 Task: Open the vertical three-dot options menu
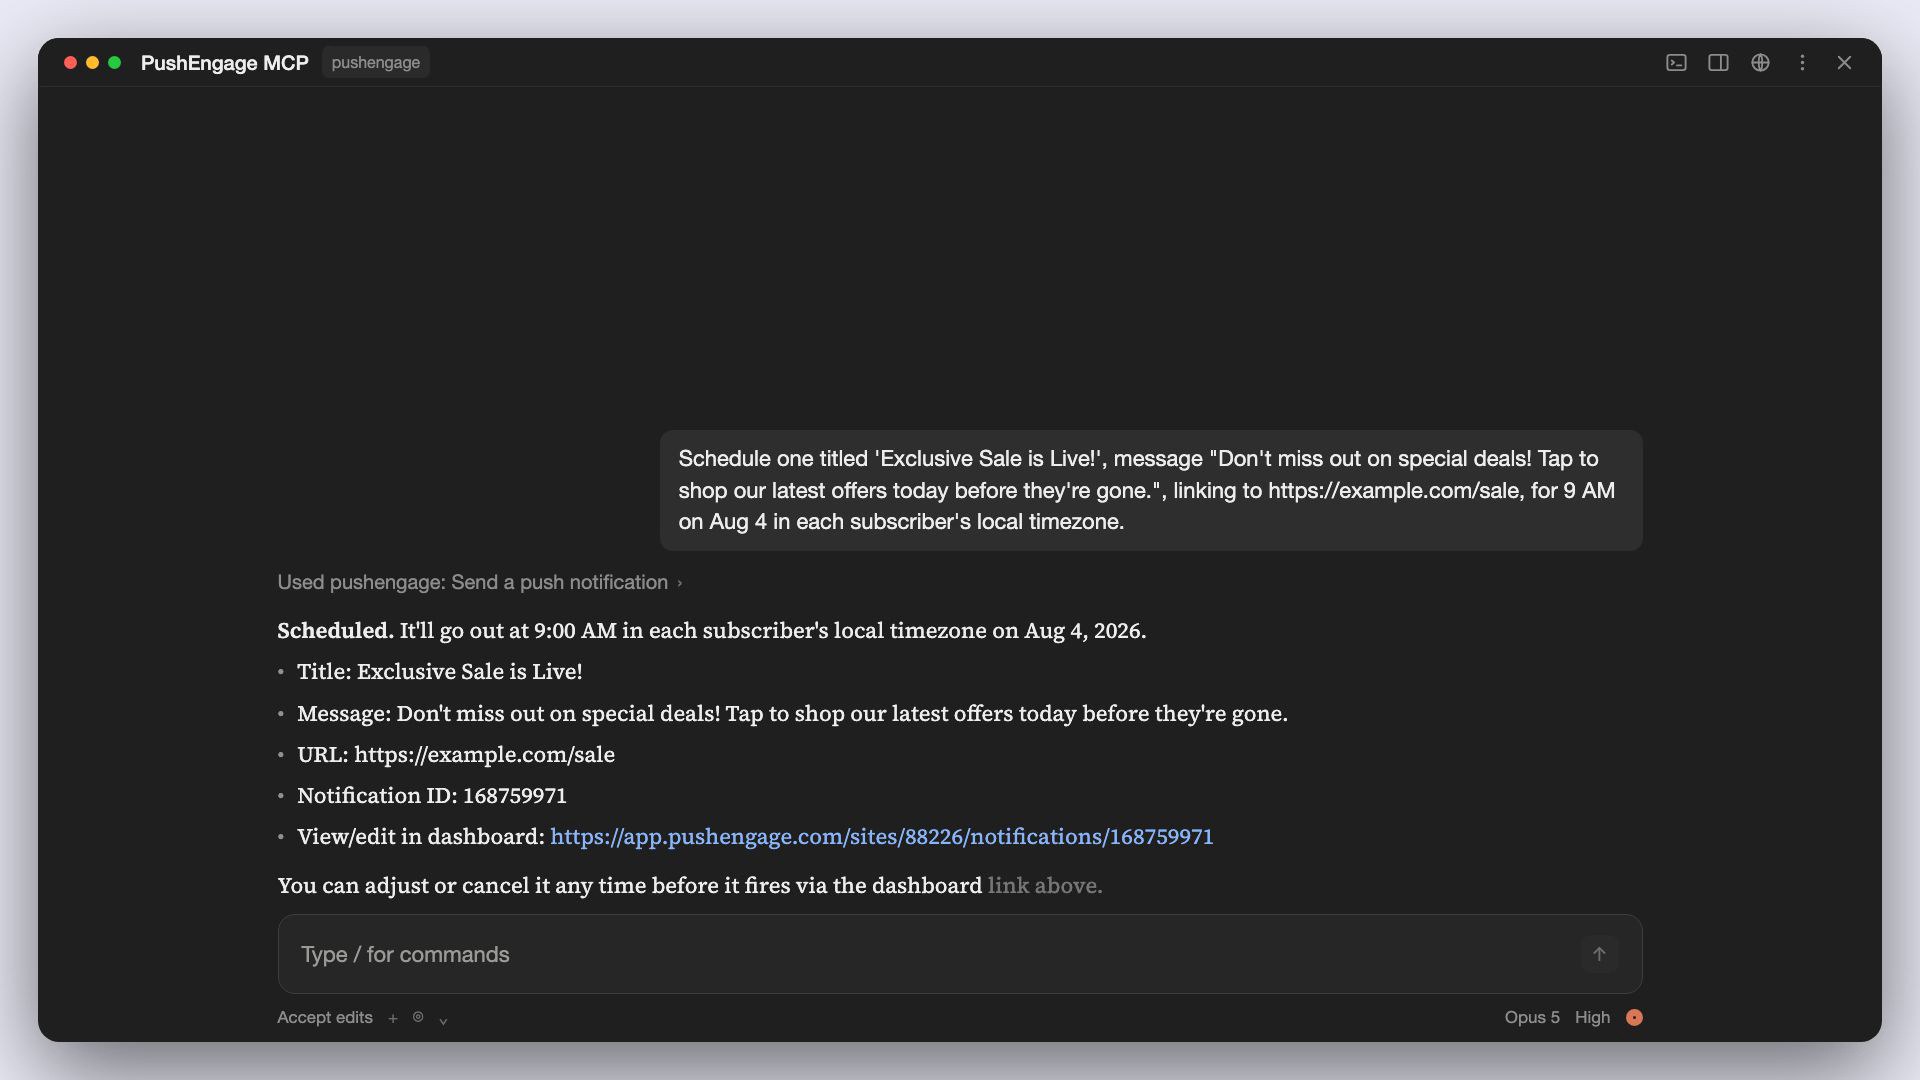[x=1802, y=63]
